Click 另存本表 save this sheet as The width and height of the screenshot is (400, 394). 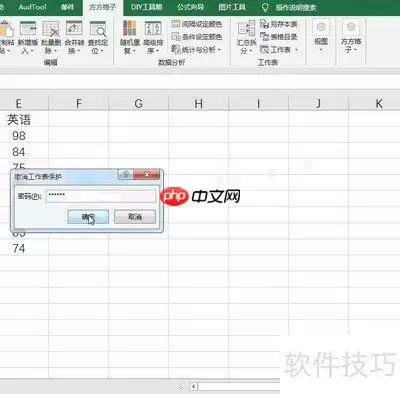[x=278, y=24]
